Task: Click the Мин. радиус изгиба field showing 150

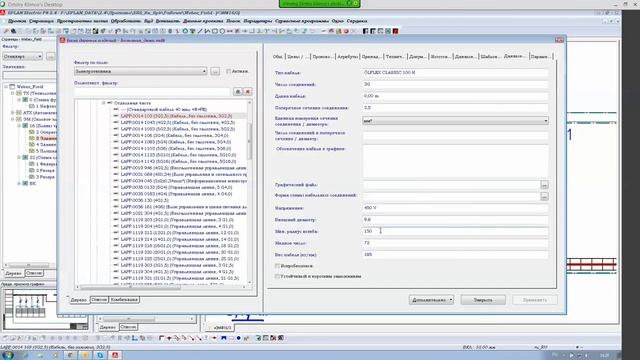Action: 455,231
